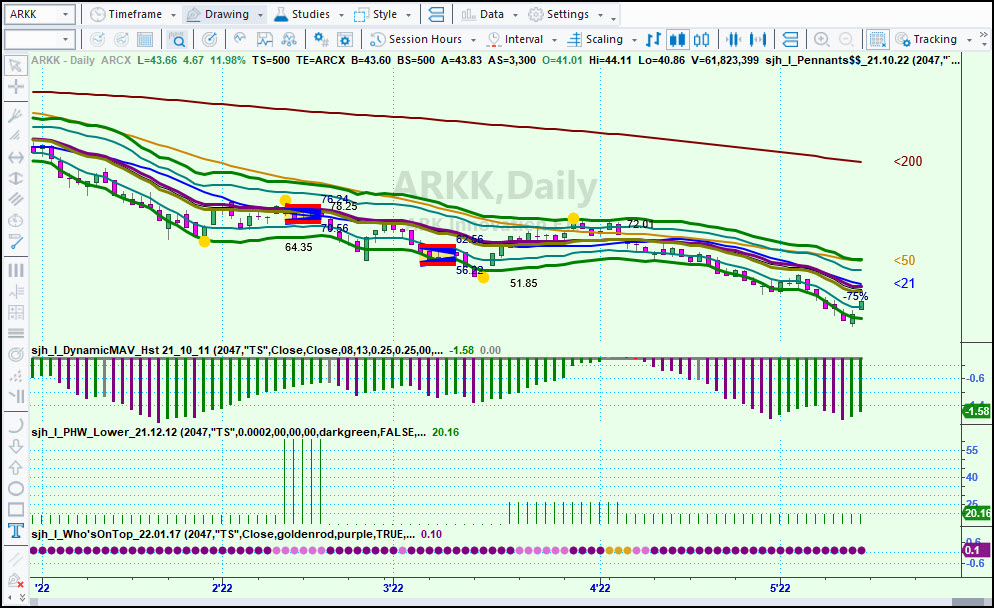Select the horizontal lines retracement tool
Viewport: 994px width, 608px height.
click(x=16, y=333)
